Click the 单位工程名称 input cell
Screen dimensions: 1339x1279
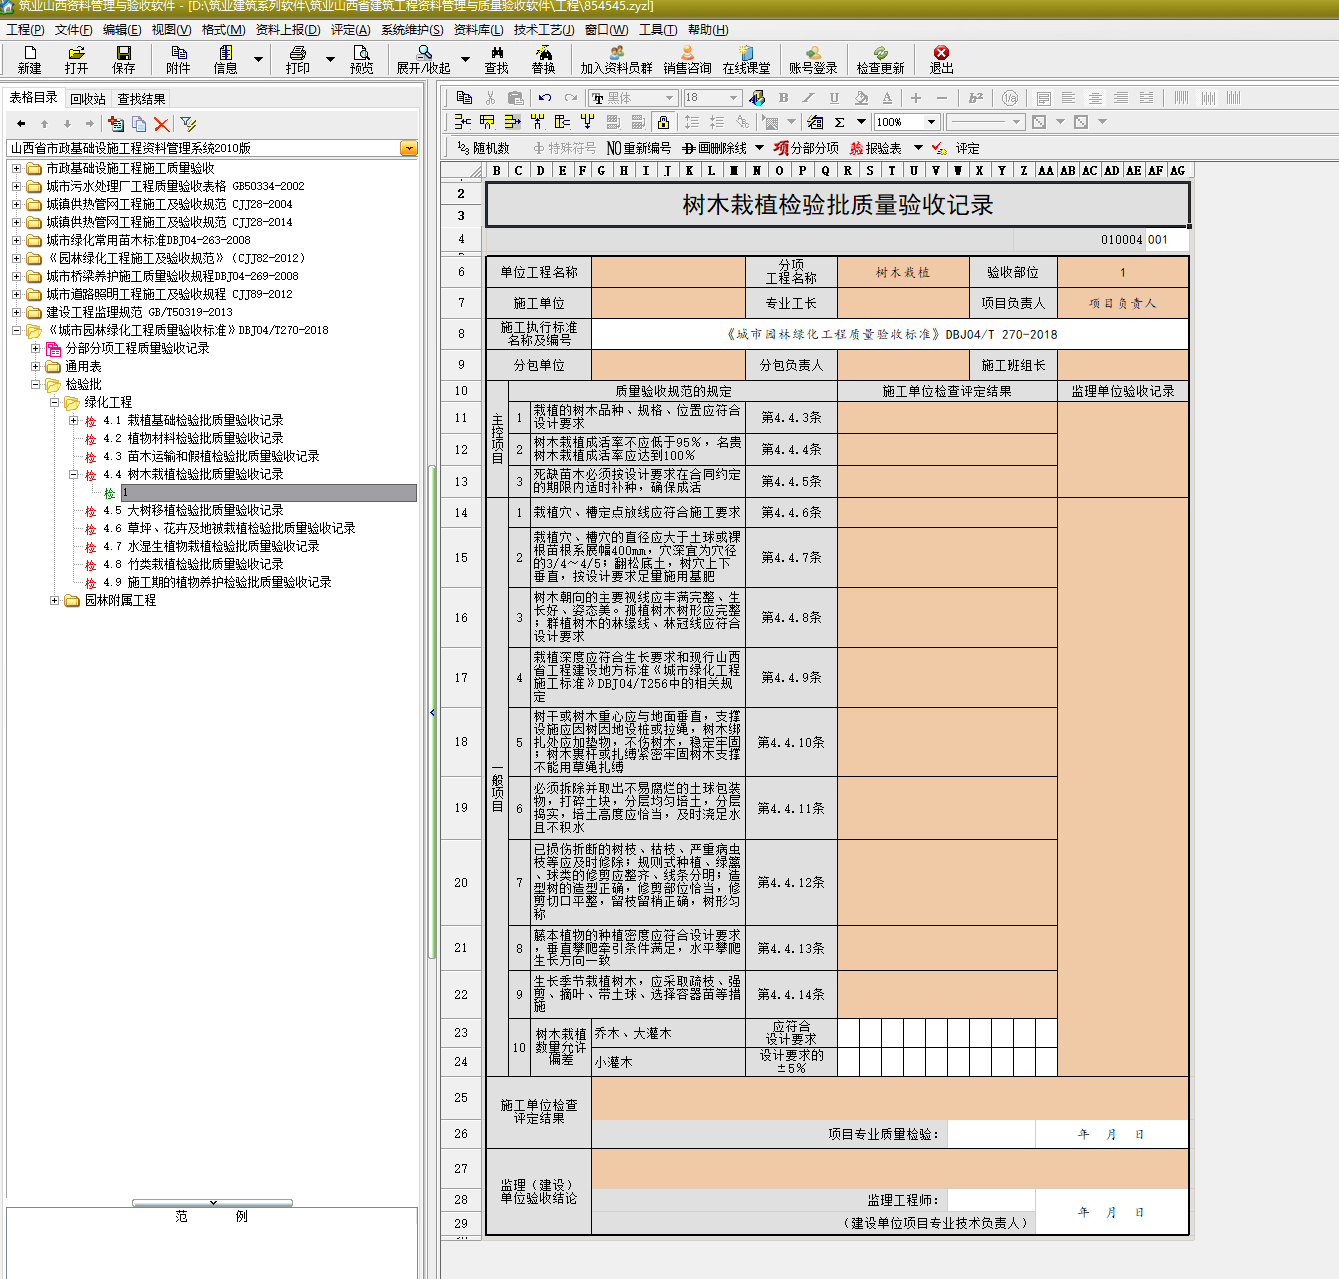coord(668,272)
